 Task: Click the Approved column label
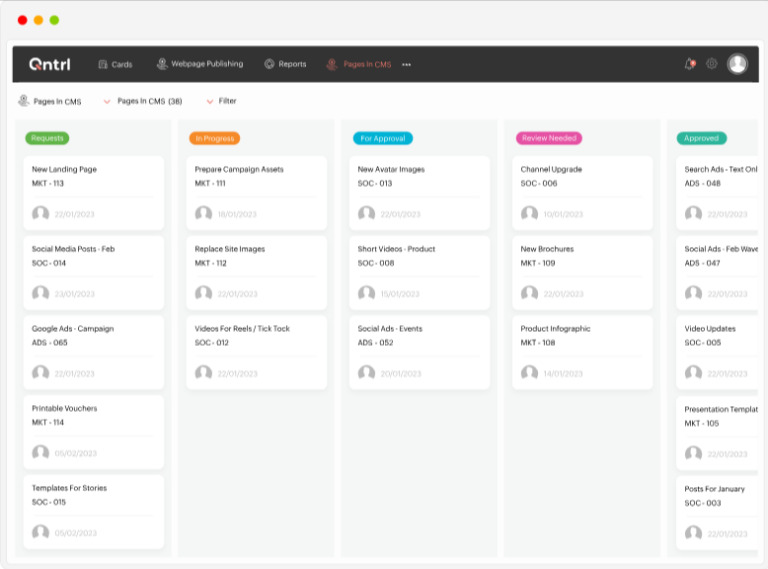[x=701, y=138]
